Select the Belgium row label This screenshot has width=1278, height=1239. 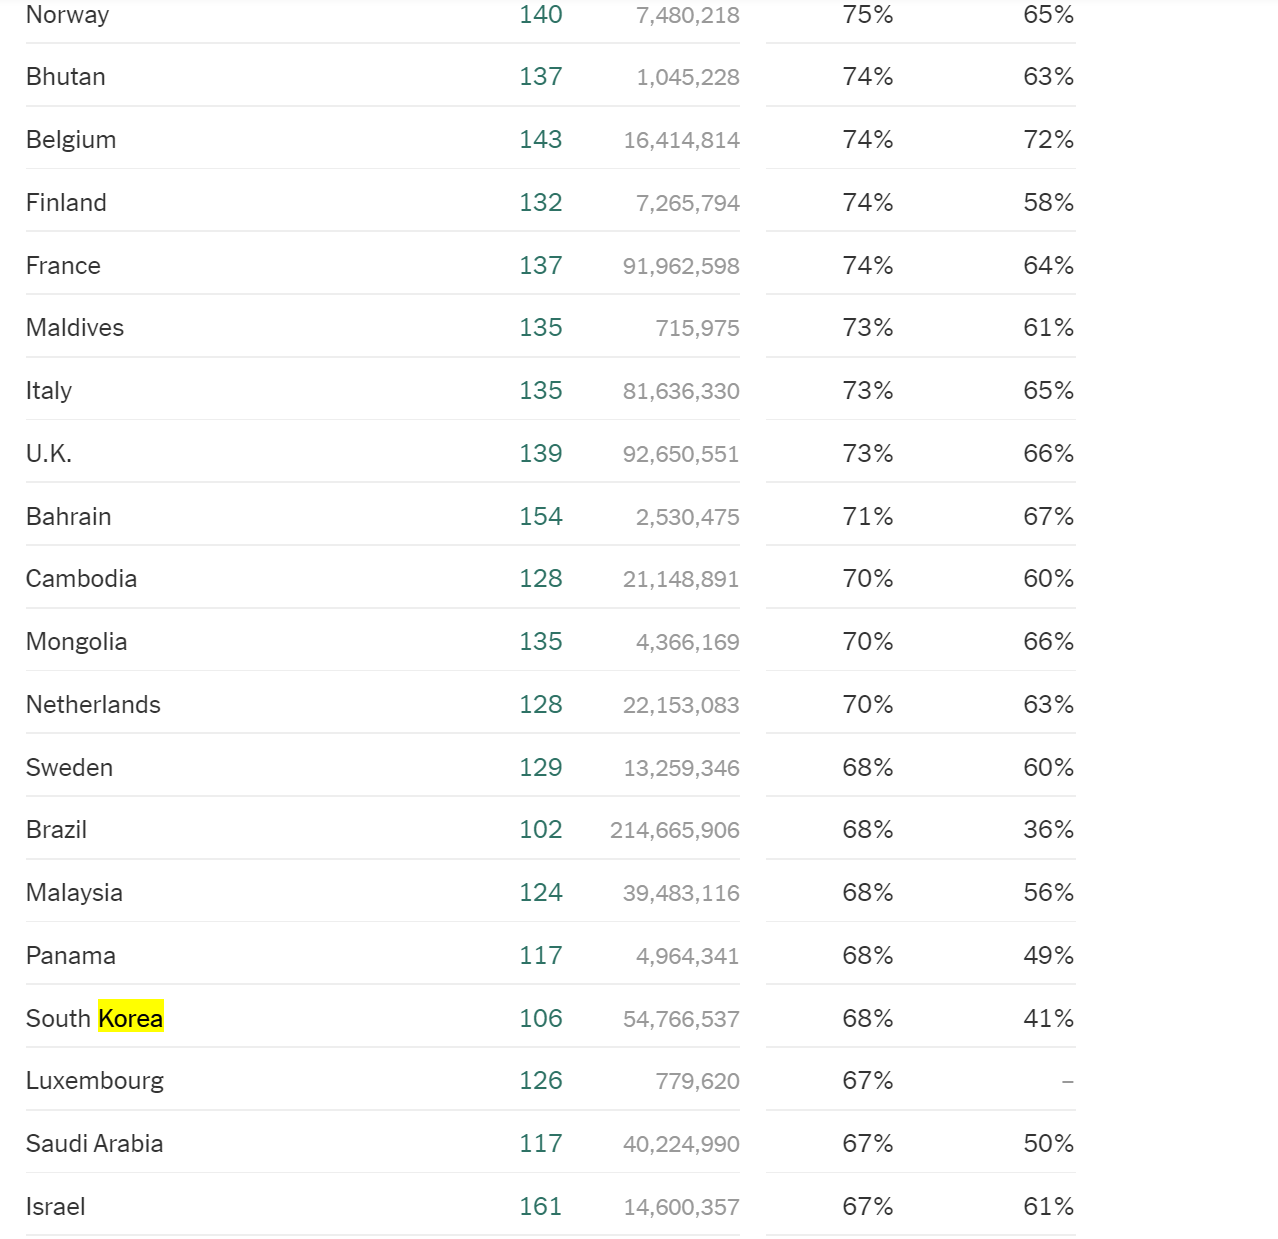click(x=71, y=140)
